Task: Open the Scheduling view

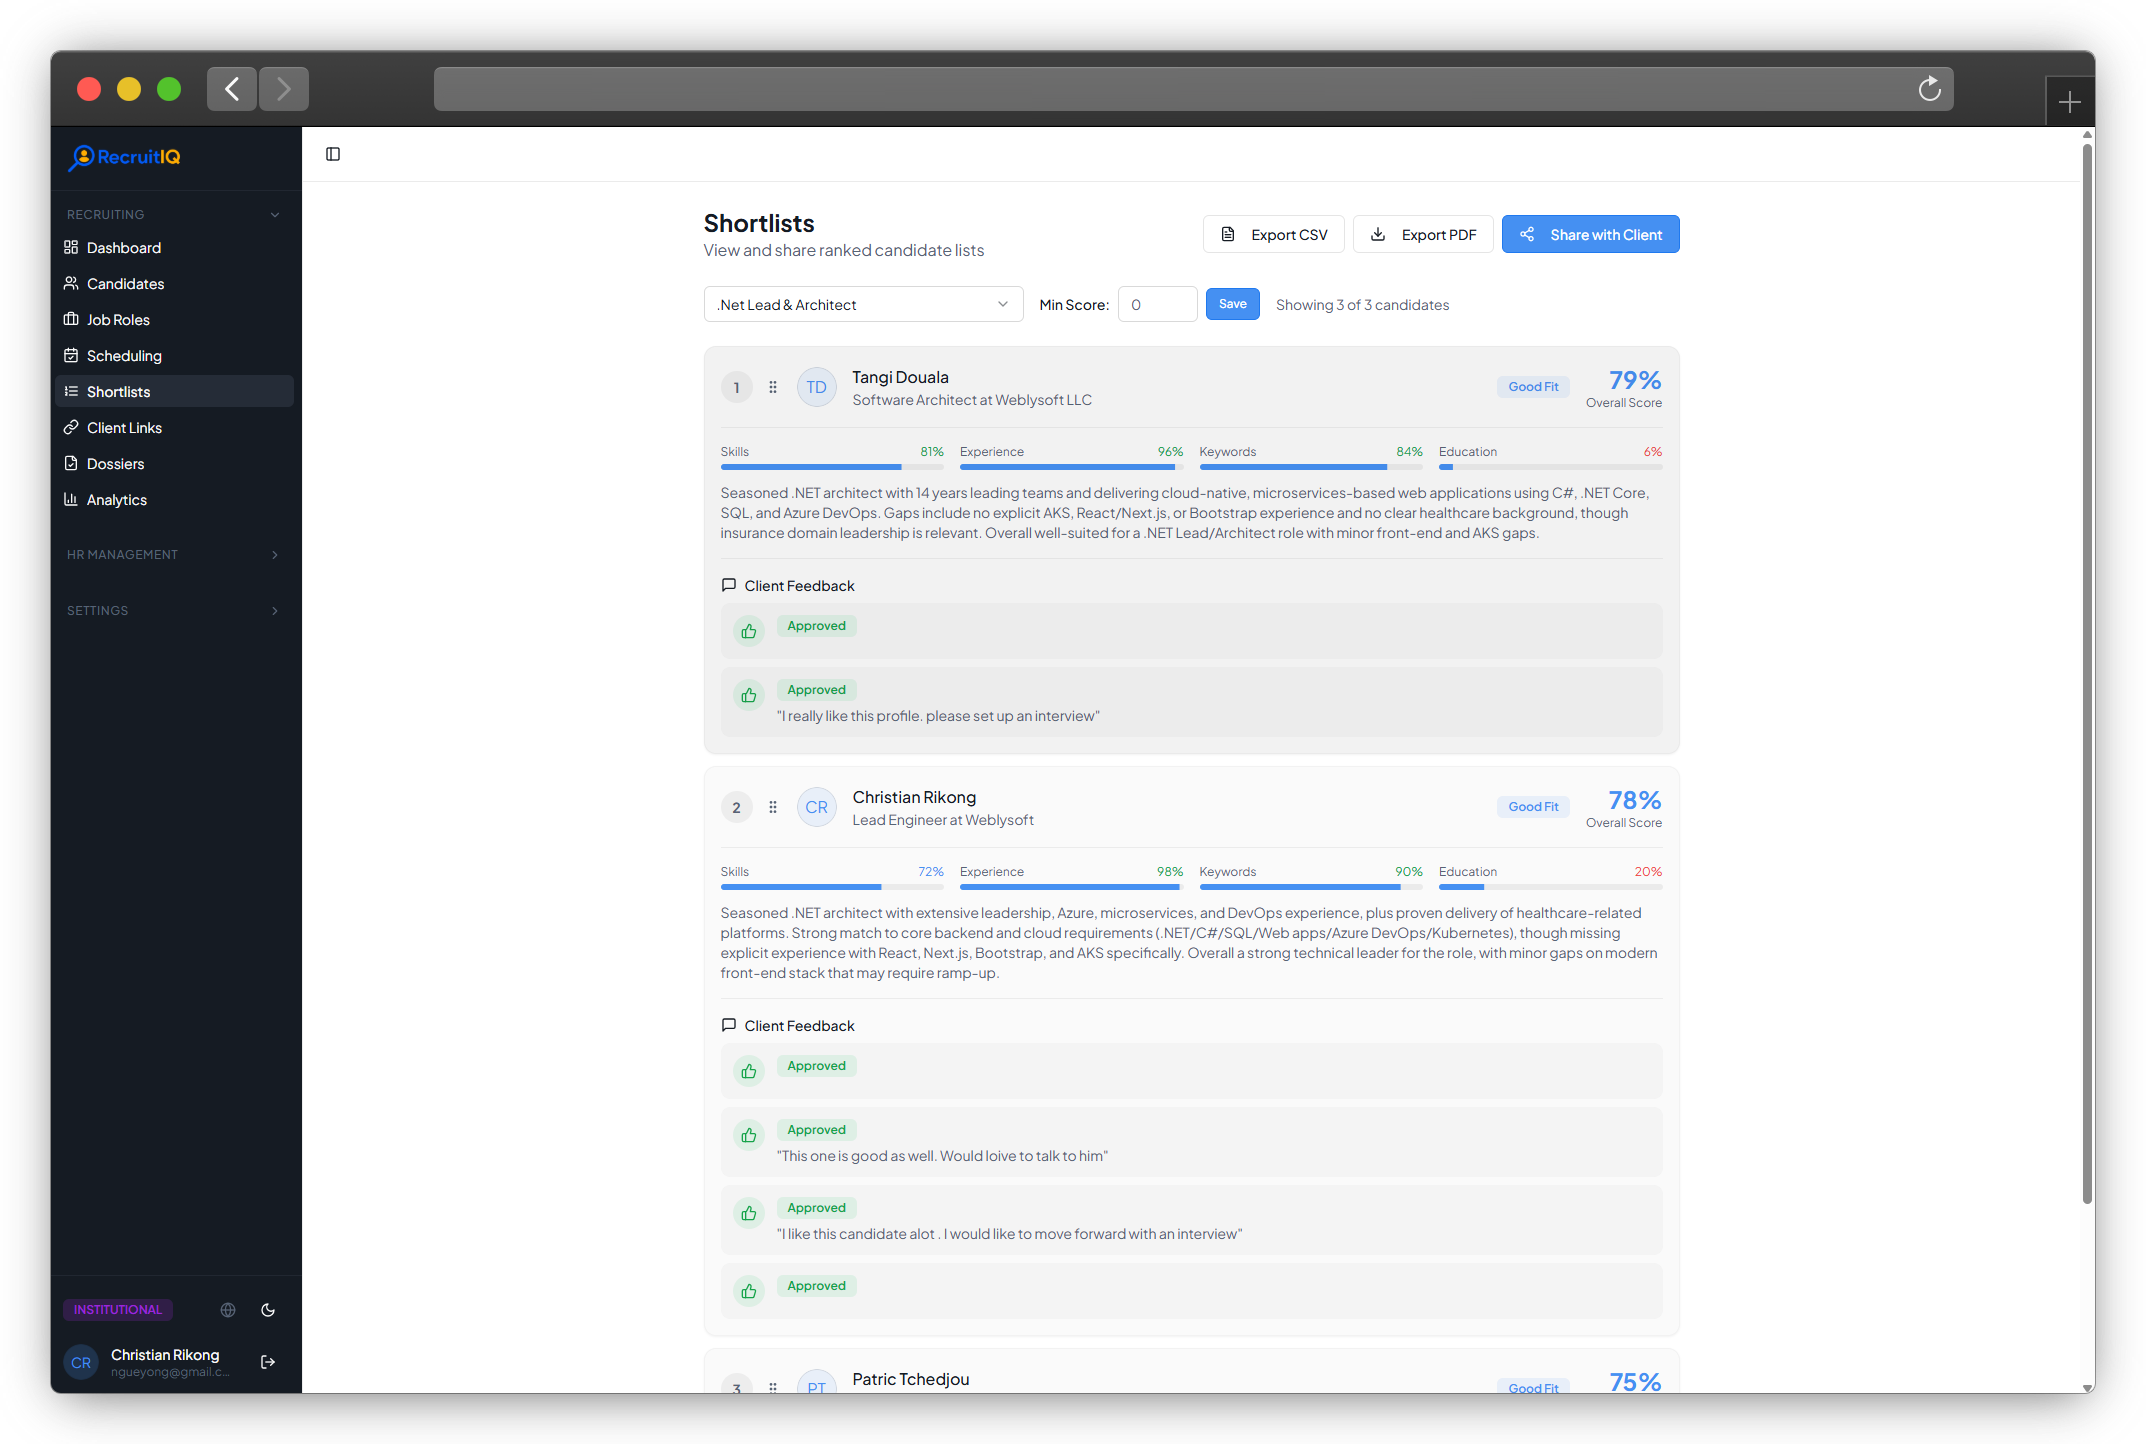Action: [x=123, y=355]
